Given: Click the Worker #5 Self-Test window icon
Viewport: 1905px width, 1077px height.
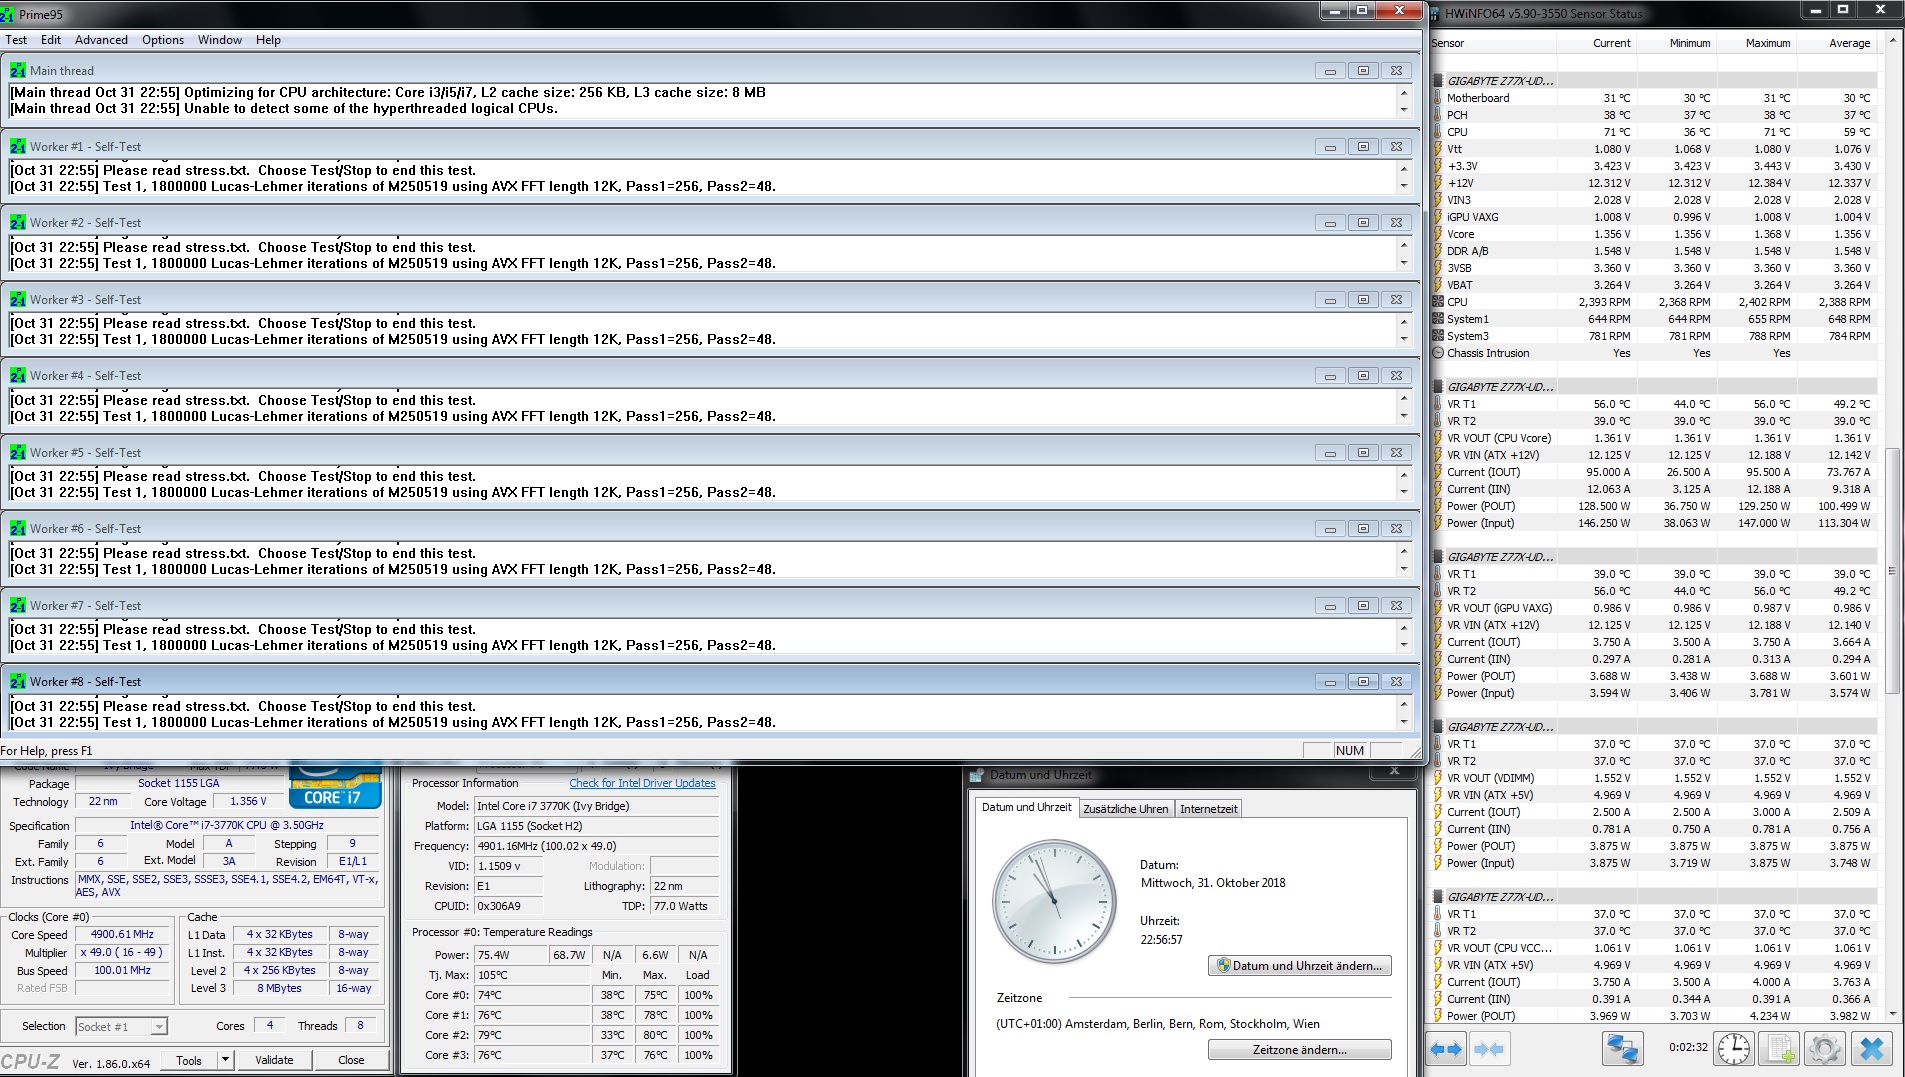Looking at the screenshot, I should pyautogui.click(x=18, y=453).
